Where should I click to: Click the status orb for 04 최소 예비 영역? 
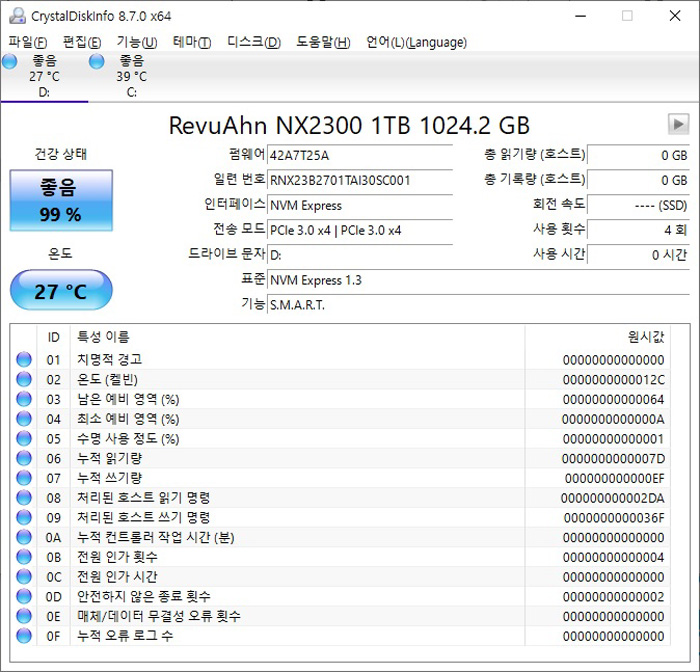click(x=24, y=419)
